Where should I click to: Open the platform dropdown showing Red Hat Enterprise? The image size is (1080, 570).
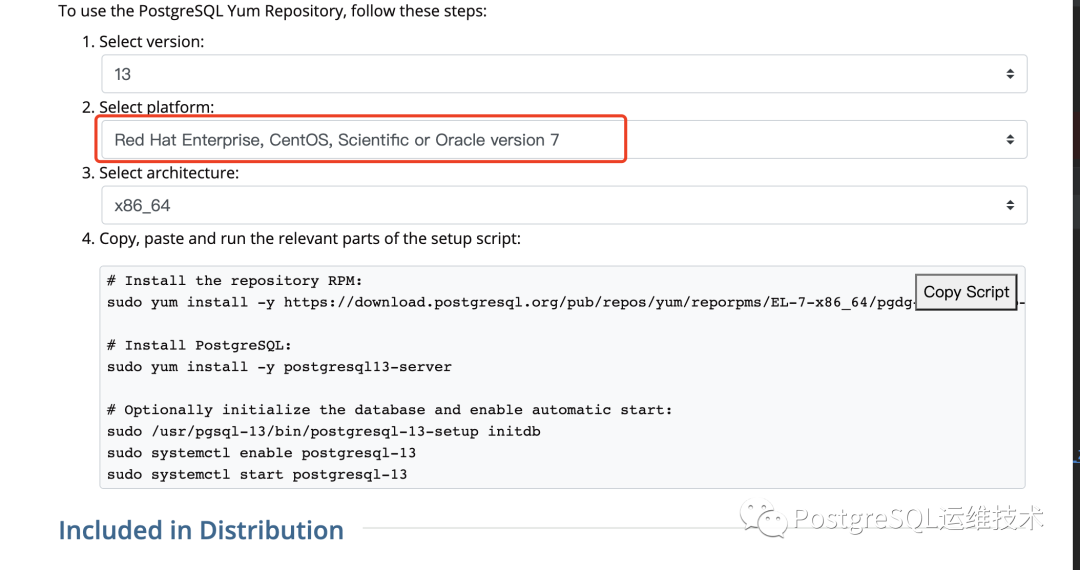click(564, 140)
